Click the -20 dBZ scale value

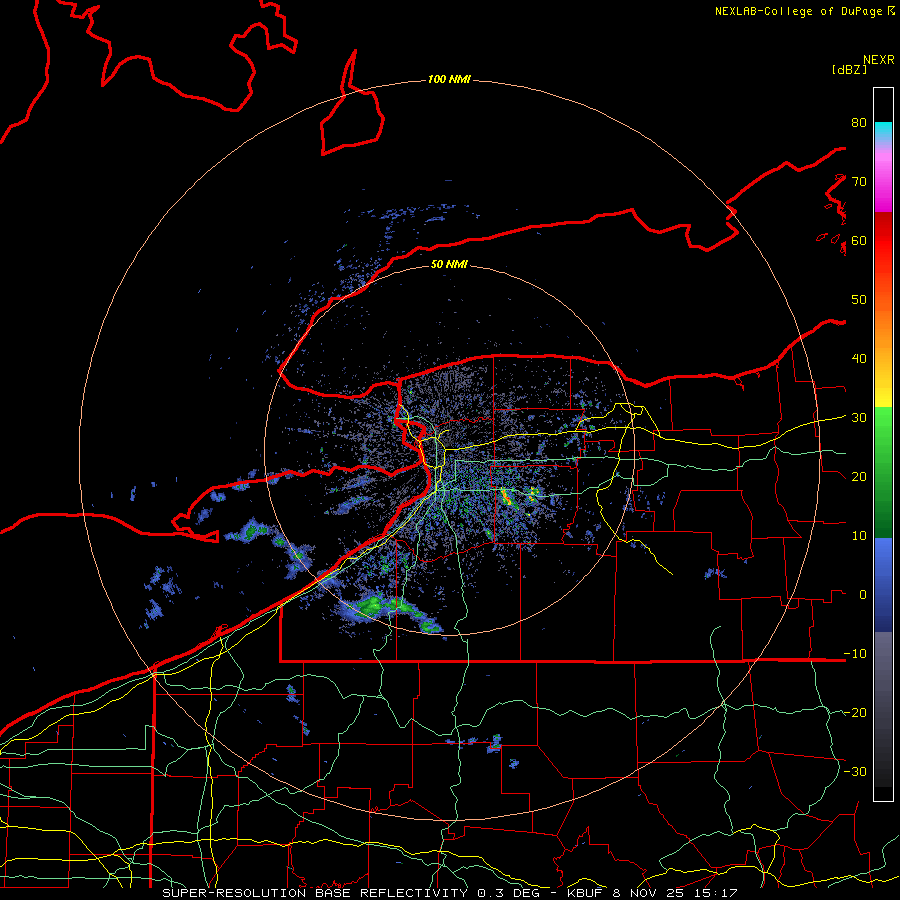(x=855, y=713)
